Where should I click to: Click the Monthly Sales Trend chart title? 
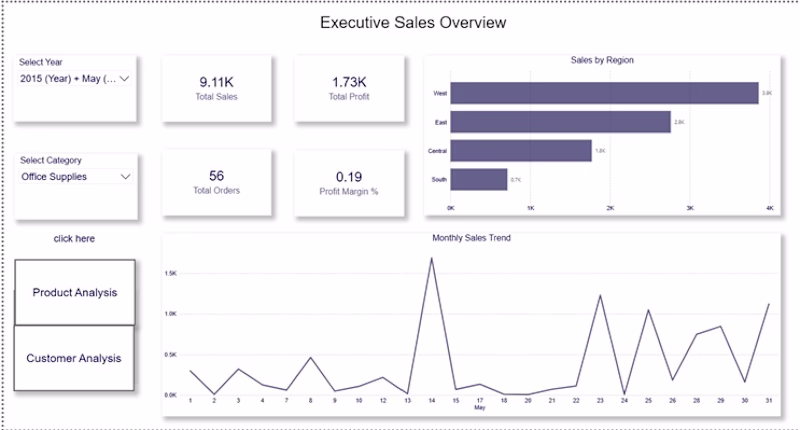click(x=471, y=238)
